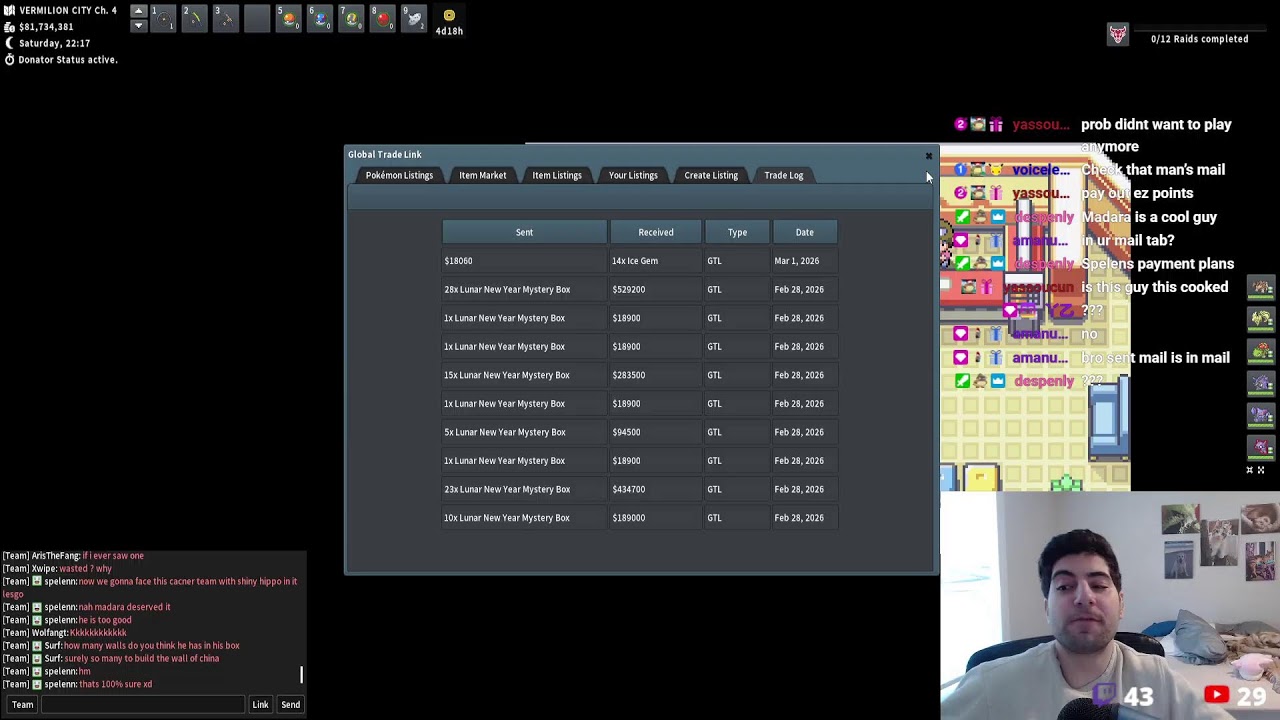The image size is (1280, 720).
Task: Click the Team chat channel button
Action: 22,705
